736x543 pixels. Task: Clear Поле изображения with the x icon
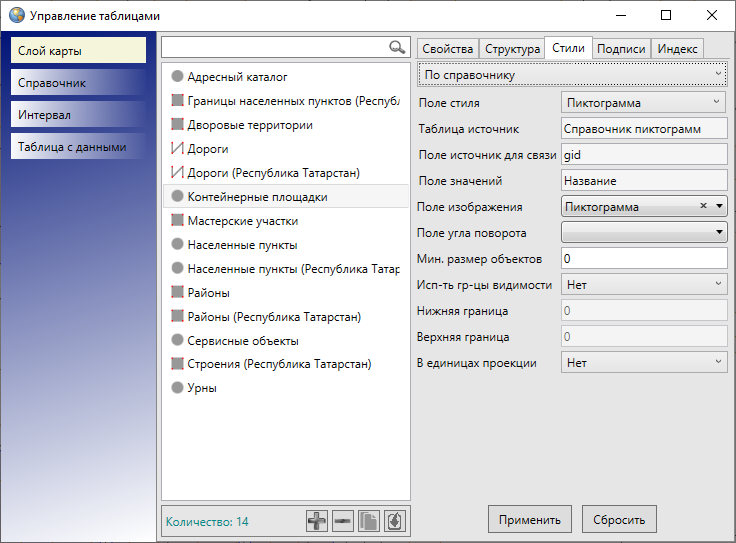pyautogui.click(x=703, y=206)
